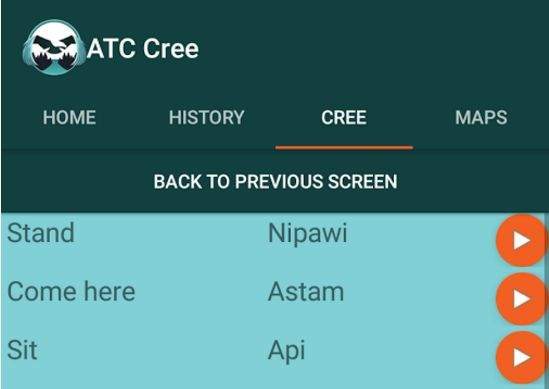The image size is (549, 389).
Task: Select the English word Sit
Action: (x=22, y=350)
